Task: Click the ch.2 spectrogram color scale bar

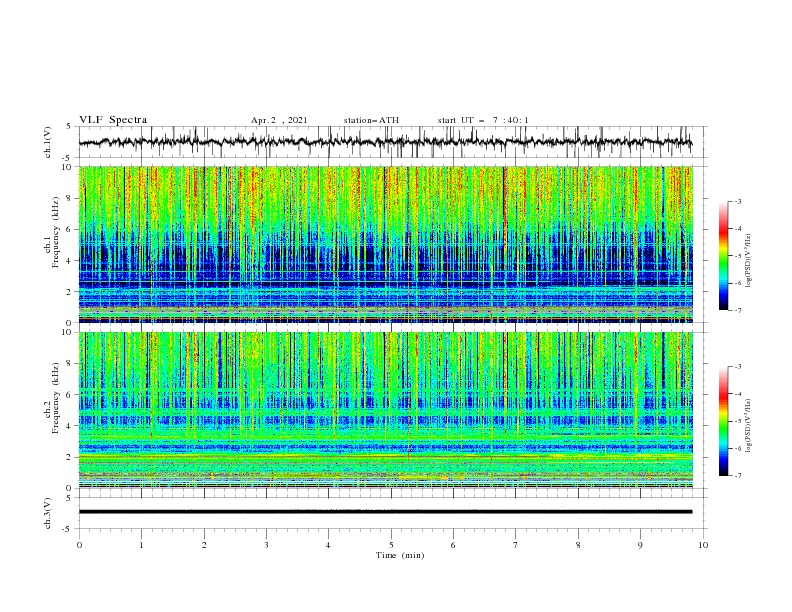Action: coord(723,421)
